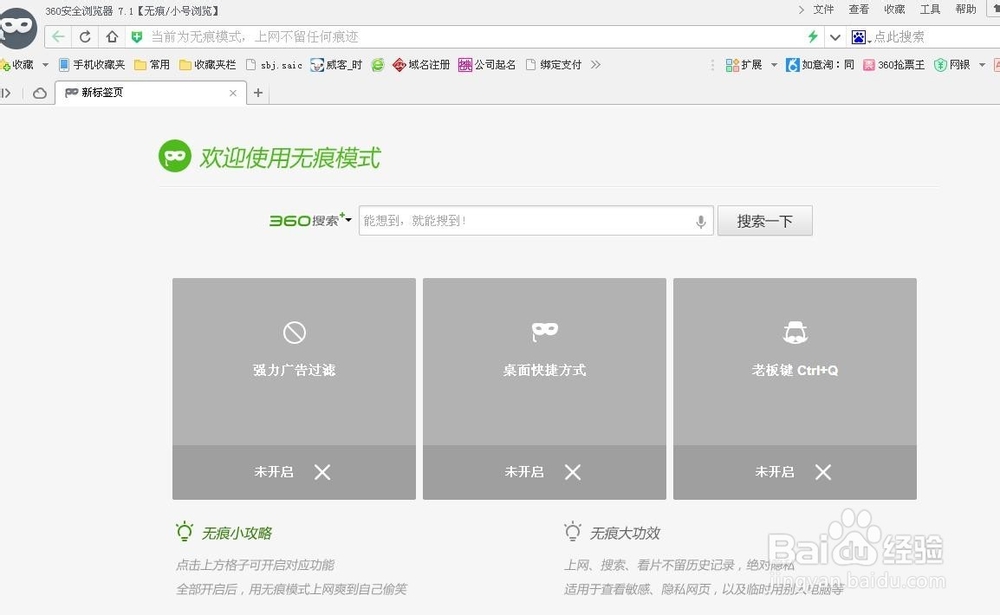
Task: Go to the home page icon
Action: [x=112, y=36]
